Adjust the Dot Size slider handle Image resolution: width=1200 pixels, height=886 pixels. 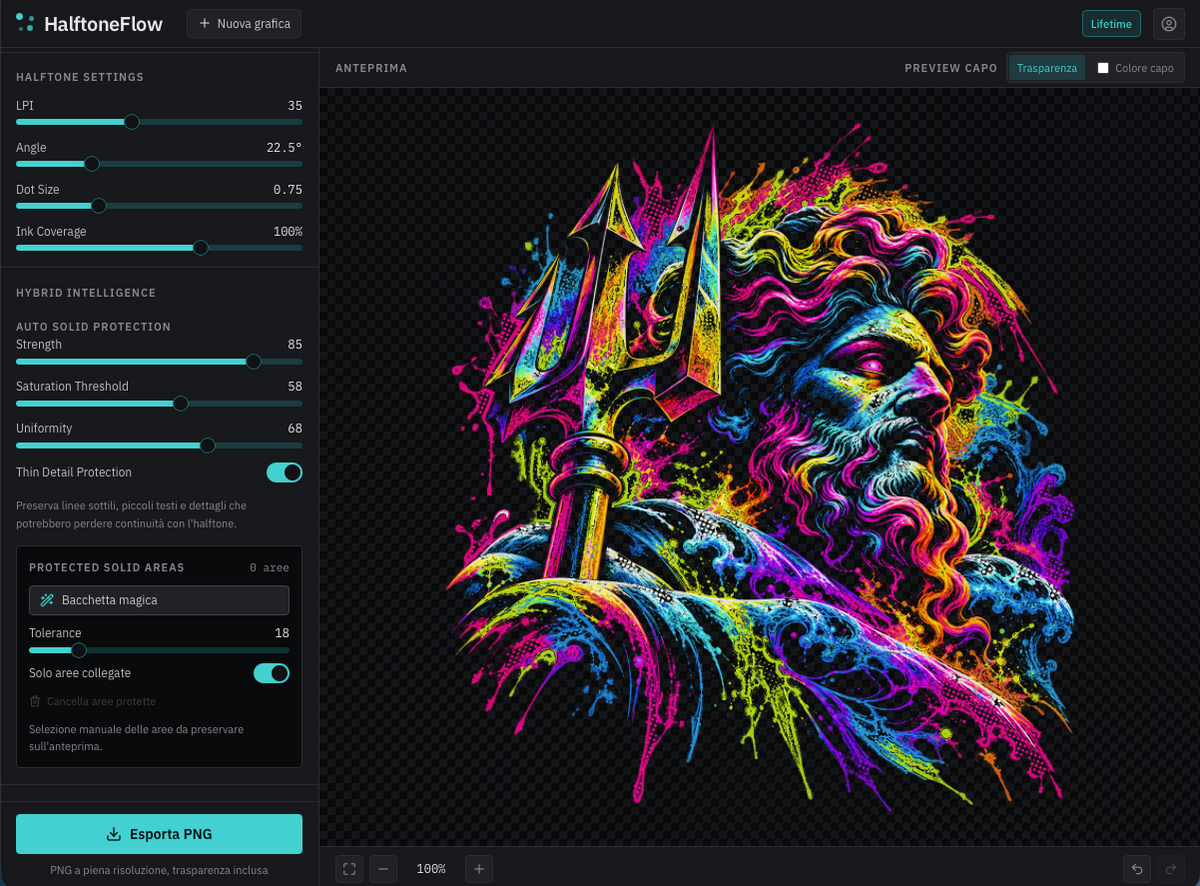click(x=98, y=206)
